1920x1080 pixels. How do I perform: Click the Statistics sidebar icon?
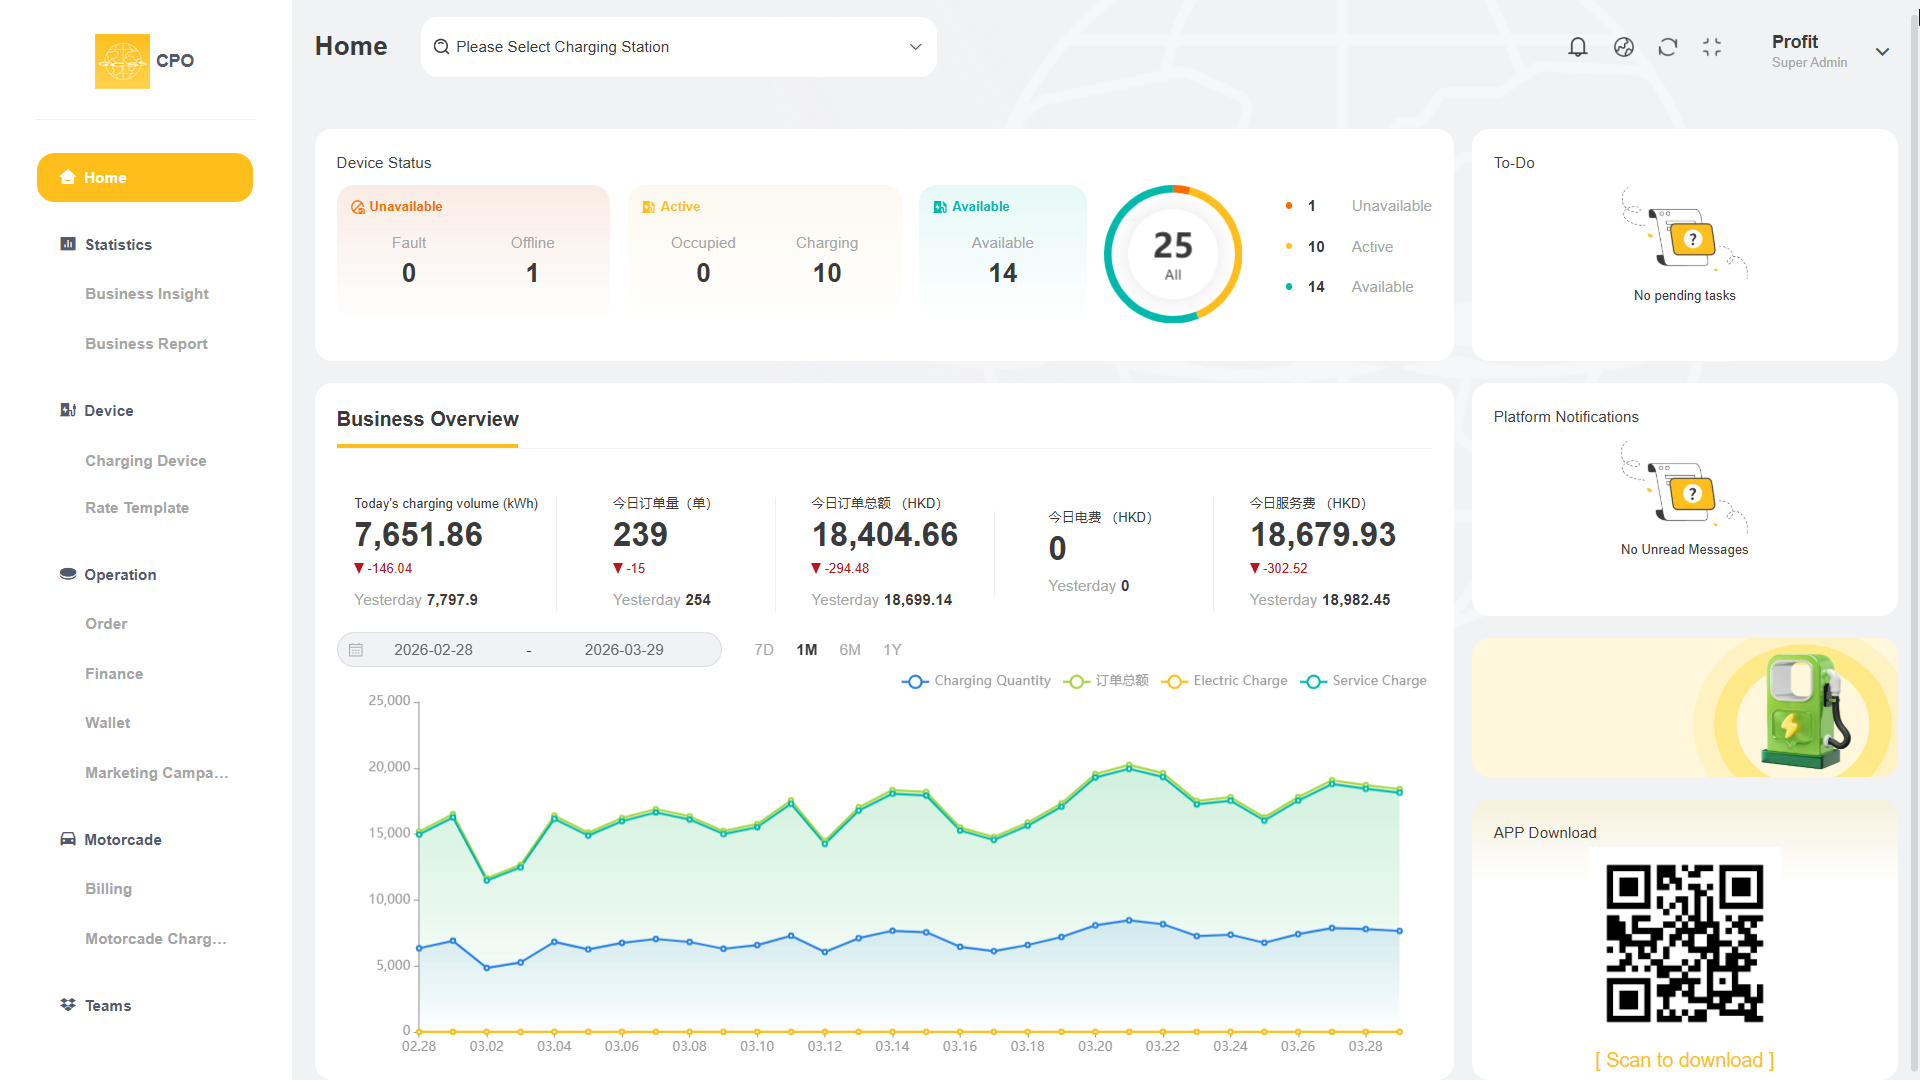tap(68, 244)
